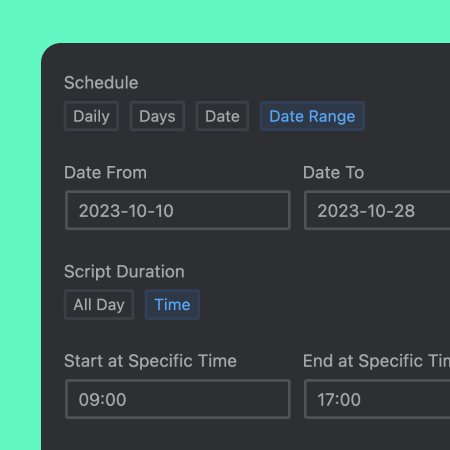The height and width of the screenshot is (450, 450).
Task: Choose the Days schedule option
Action: pyautogui.click(x=157, y=116)
